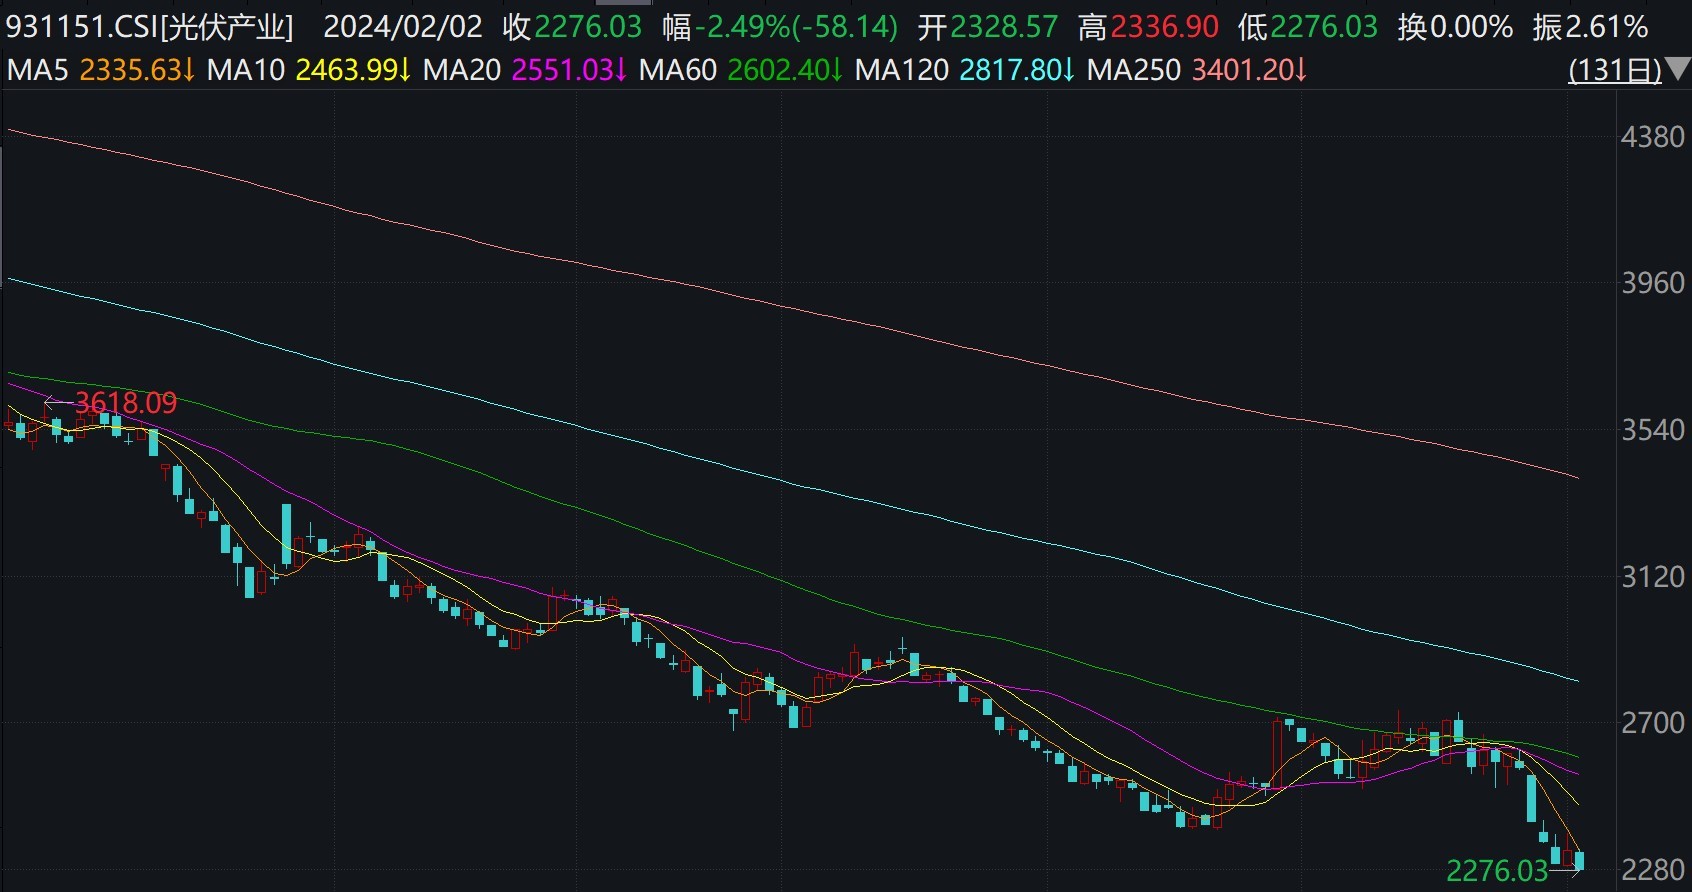Viewport: 1692px width, 892px height.
Task: Open the gray triangle dropdown beside (131日)
Action: click(1677, 70)
